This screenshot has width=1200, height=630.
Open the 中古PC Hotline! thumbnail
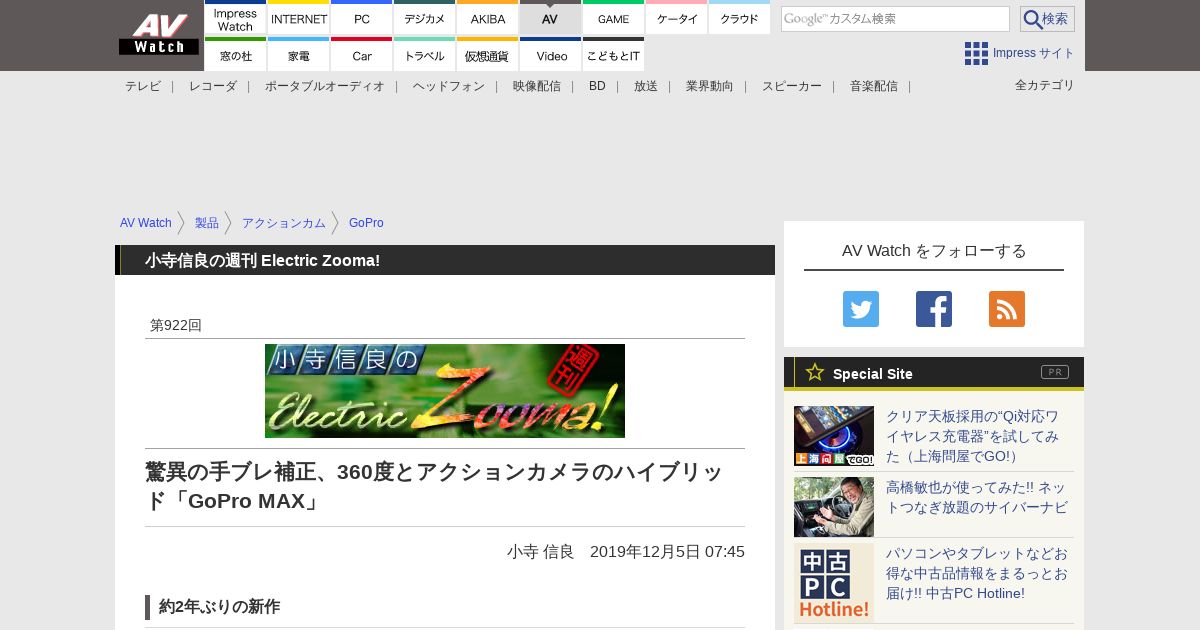point(834,582)
